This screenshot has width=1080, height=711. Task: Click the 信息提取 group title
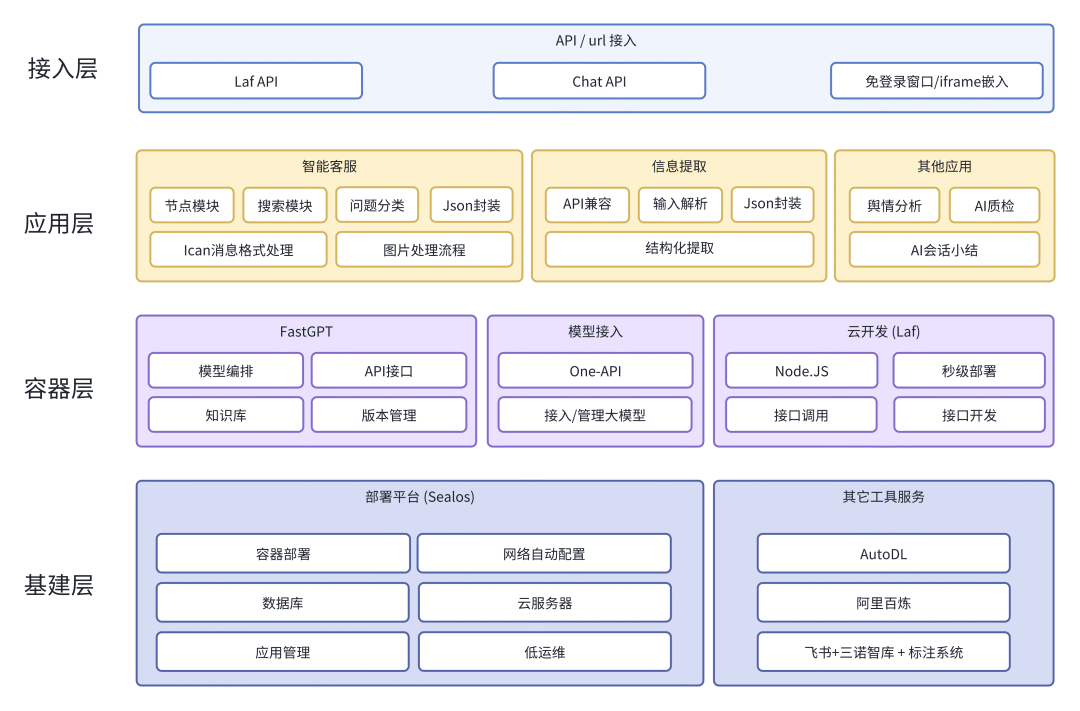679,166
